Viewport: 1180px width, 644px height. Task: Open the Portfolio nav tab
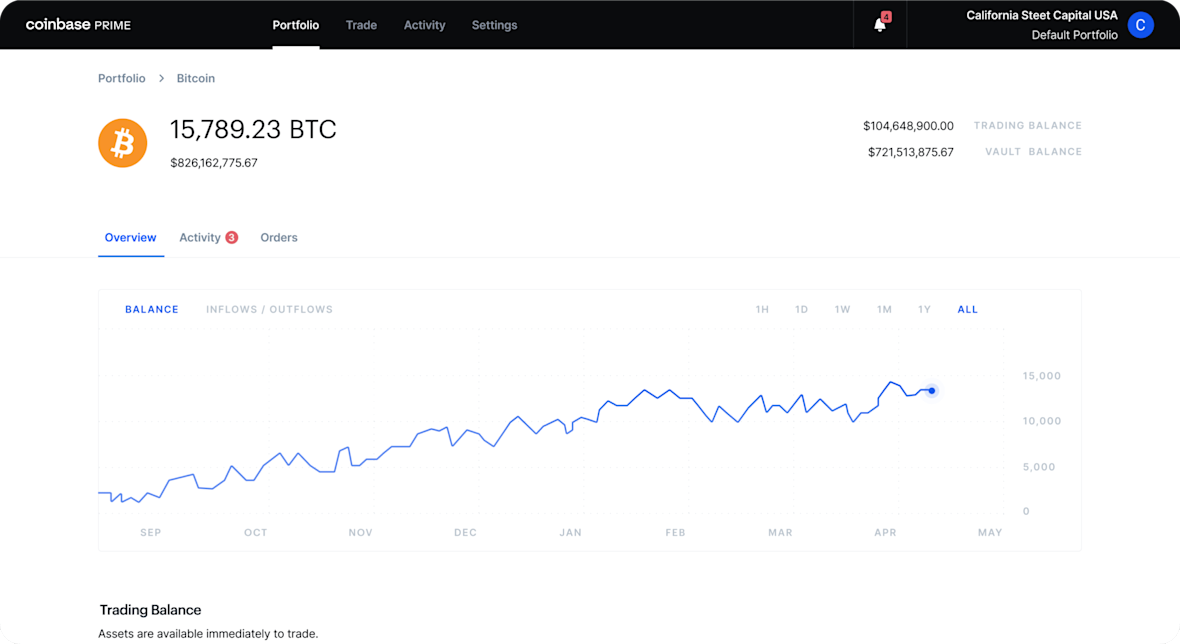click(296, 25)
